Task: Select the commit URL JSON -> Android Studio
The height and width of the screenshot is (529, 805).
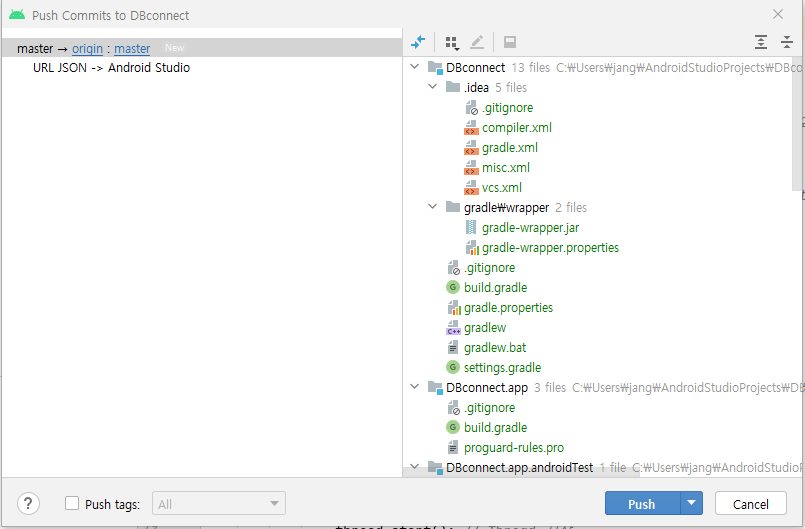Action: click(x=111, y=68)
